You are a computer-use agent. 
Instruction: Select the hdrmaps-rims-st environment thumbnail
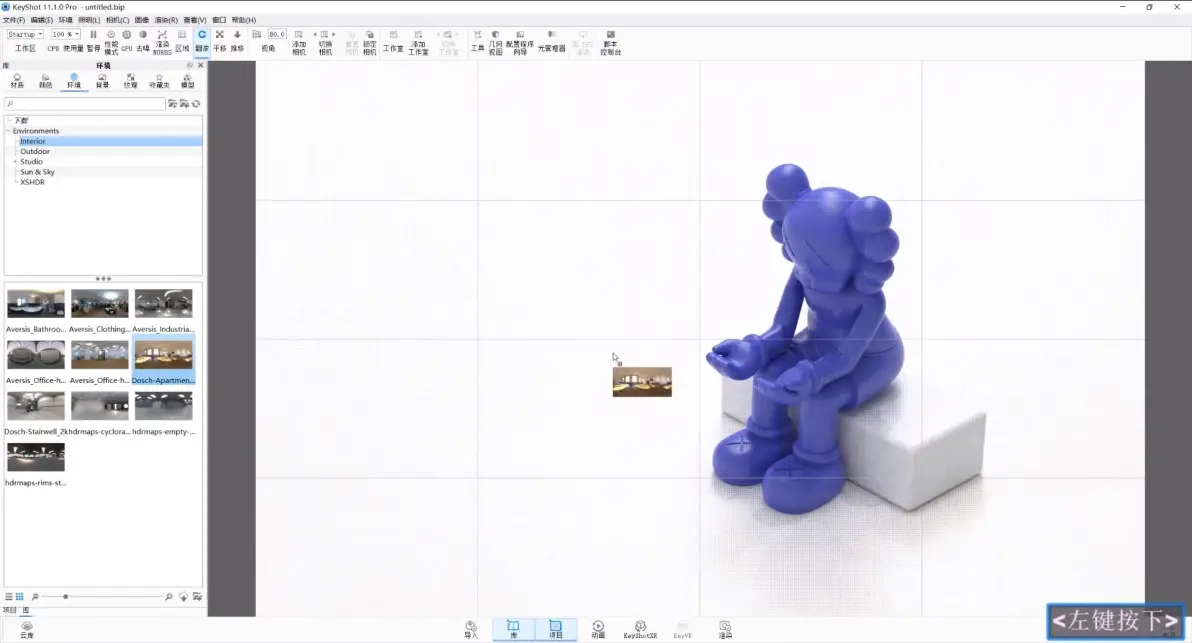36,457
